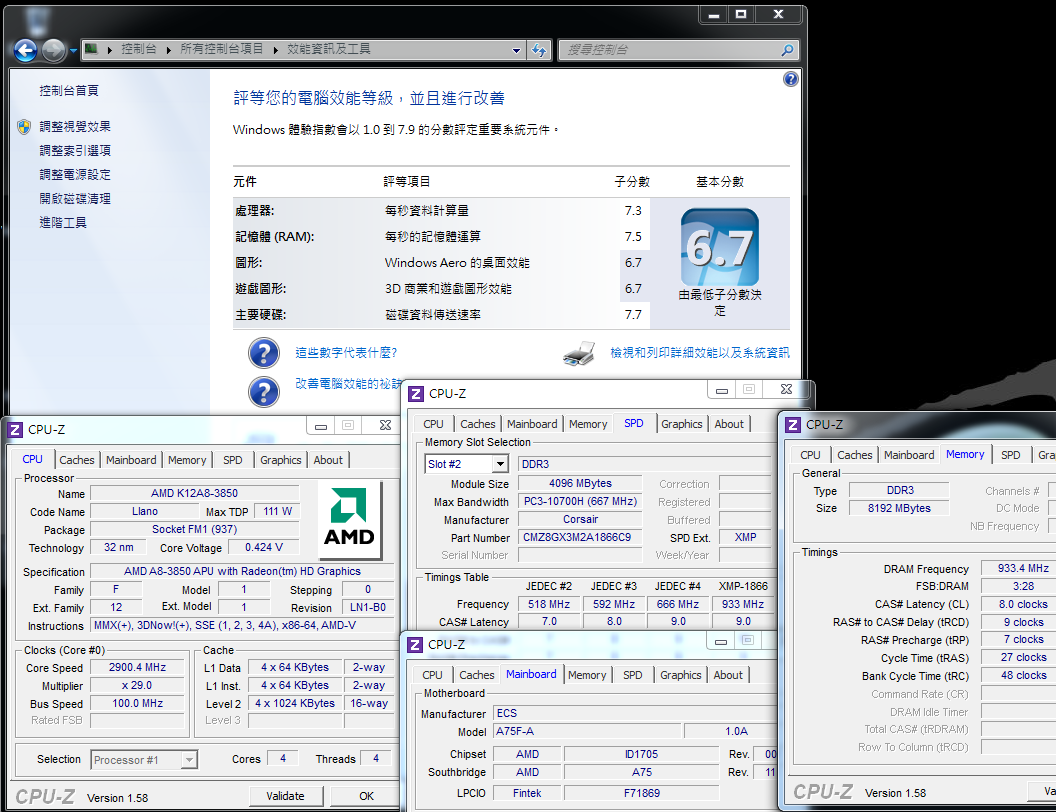Click the F71869 LPCIO value
Viewport: 1056px width, 812px height.
click(641, 793)
